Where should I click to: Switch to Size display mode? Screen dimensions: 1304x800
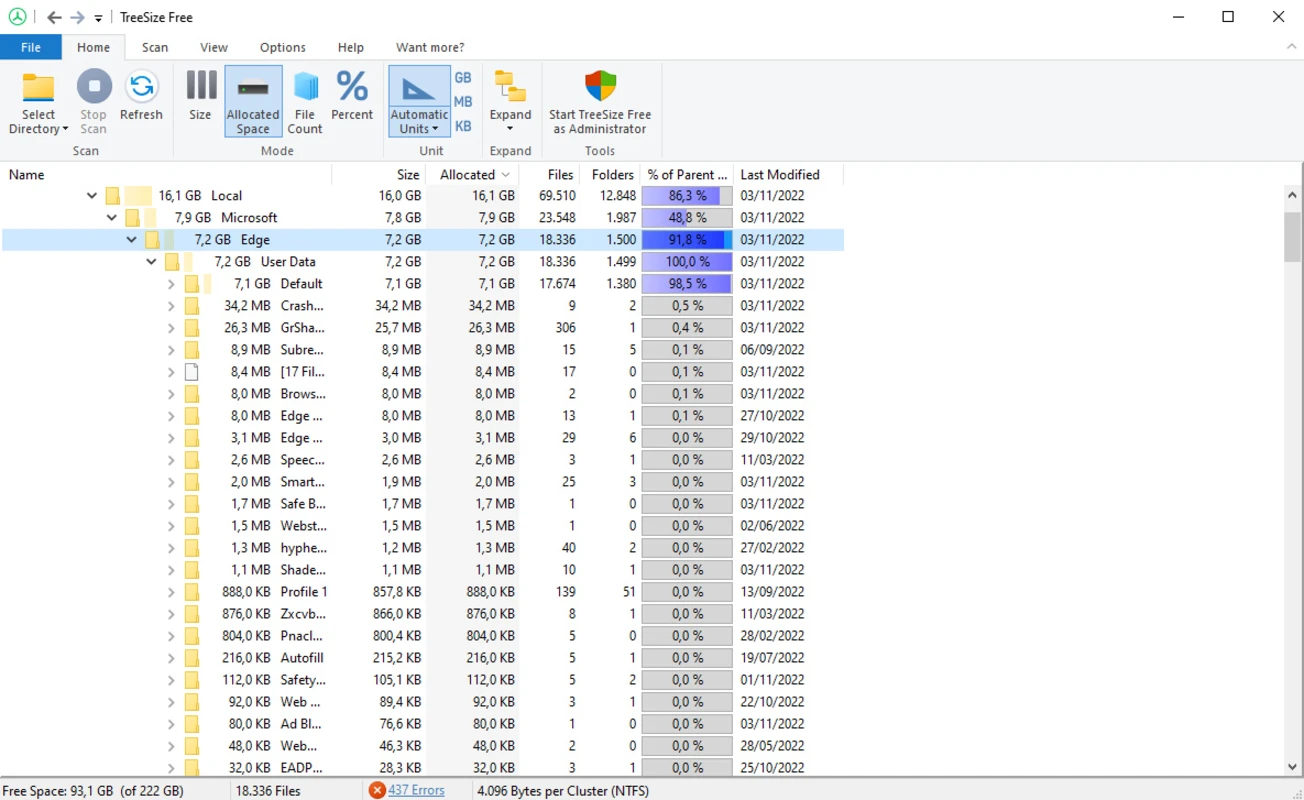pyautogui.click(x=200, y=98)
